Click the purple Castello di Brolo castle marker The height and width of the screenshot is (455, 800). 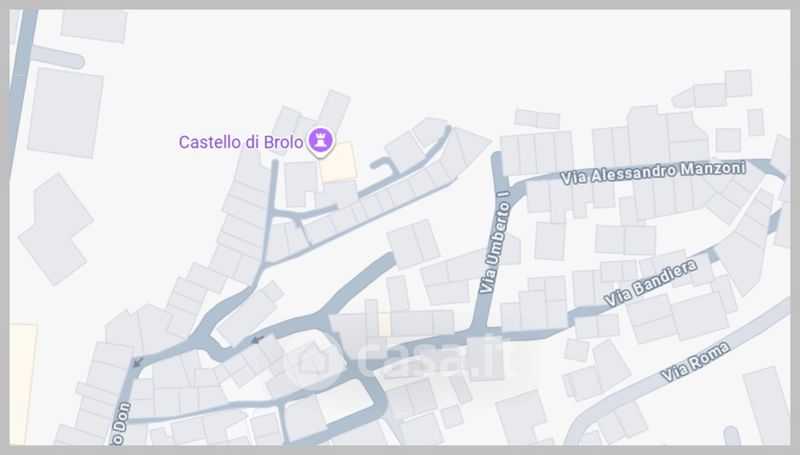[x=320, y=141]
